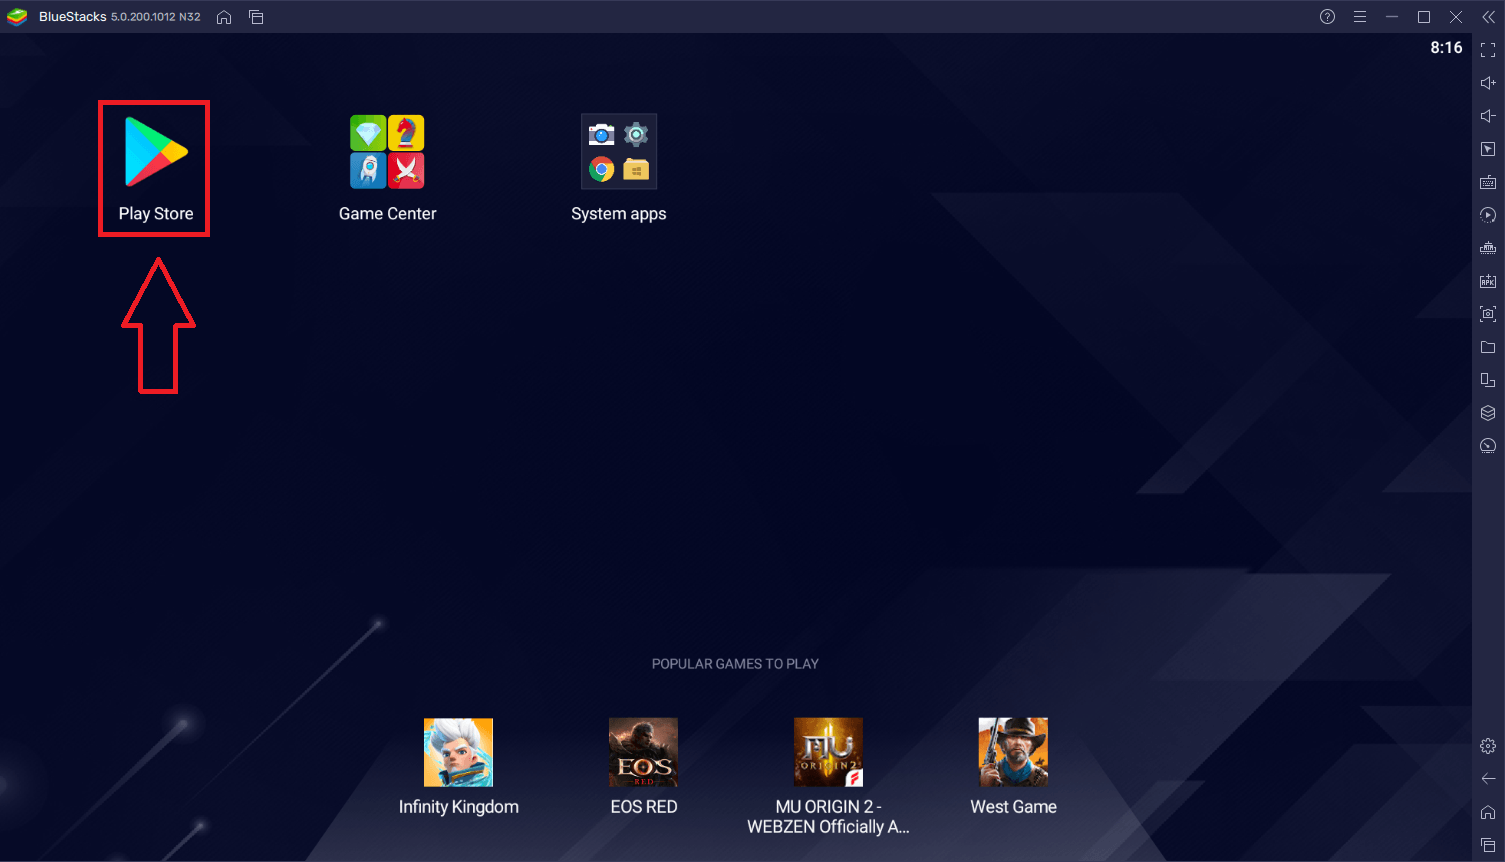
Task: Click the volume up icon
Action: click(x=1488, y=83)
